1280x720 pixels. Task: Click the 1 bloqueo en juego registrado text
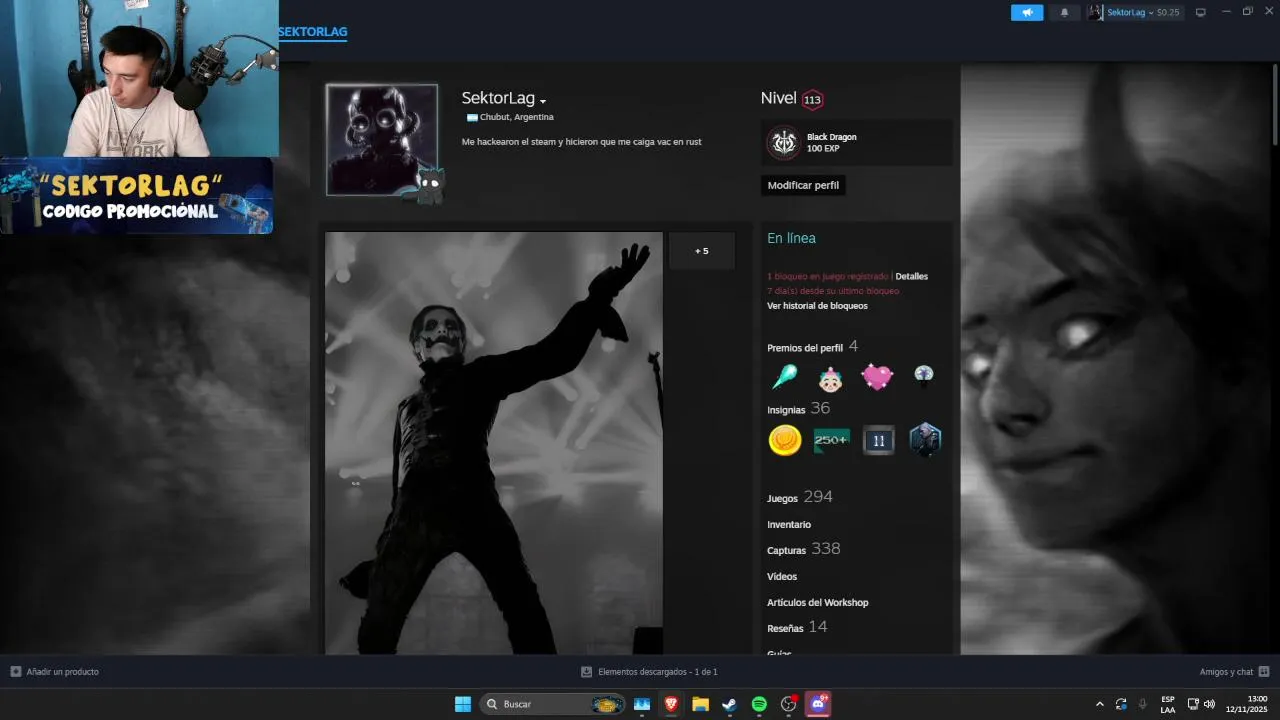[x=827, y=276]
